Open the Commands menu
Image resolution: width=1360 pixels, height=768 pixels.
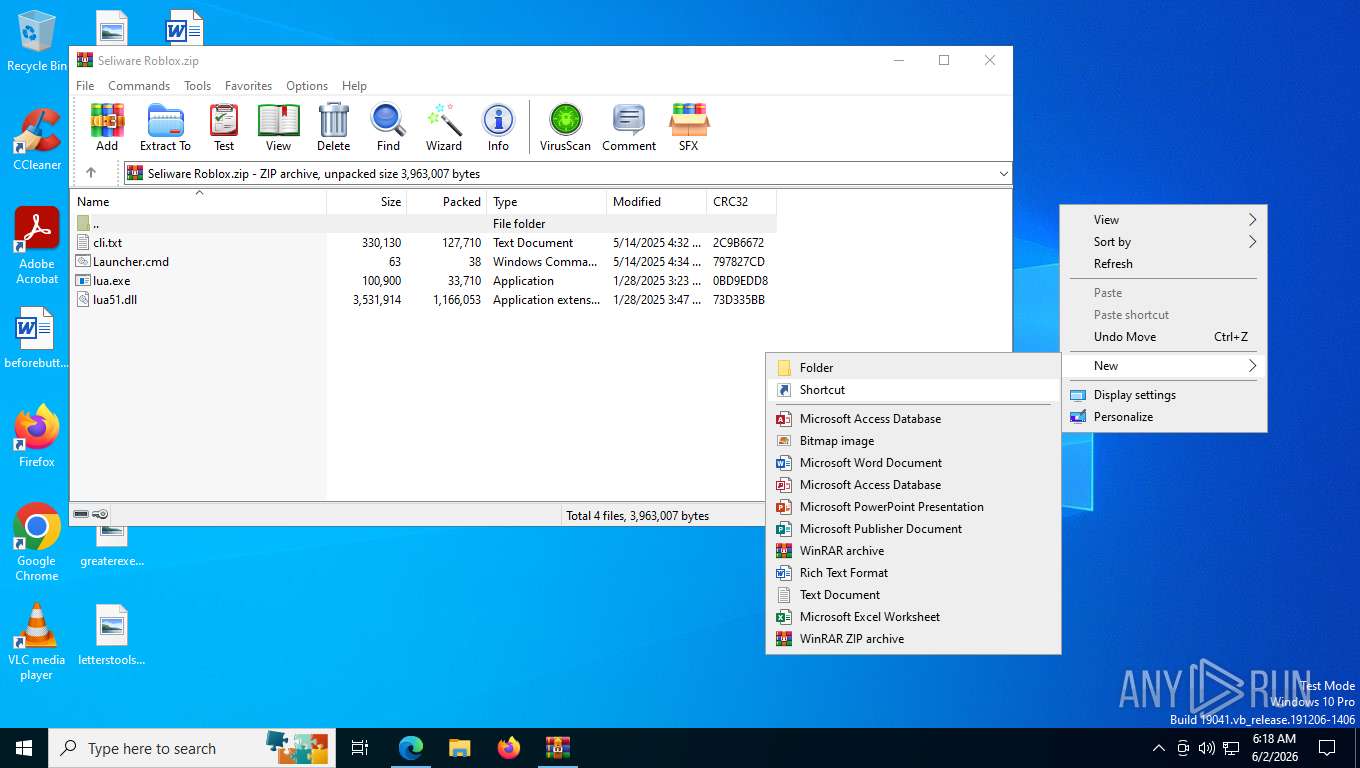139,86
